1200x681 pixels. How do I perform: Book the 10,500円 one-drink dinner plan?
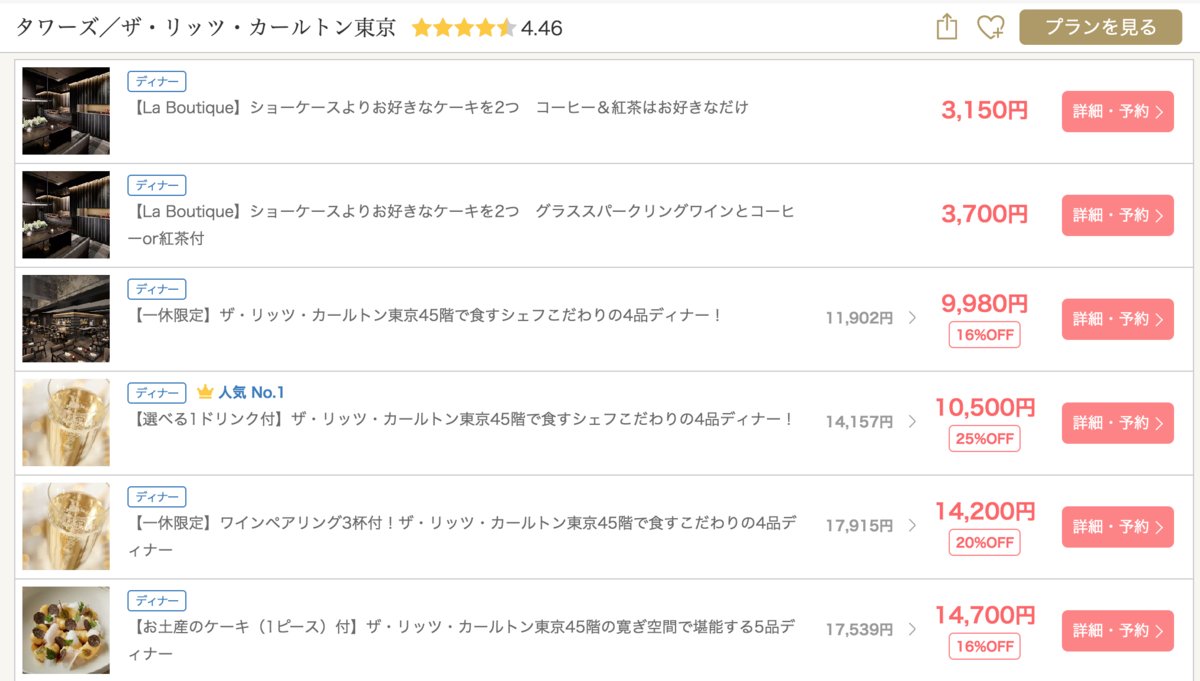1117,423
